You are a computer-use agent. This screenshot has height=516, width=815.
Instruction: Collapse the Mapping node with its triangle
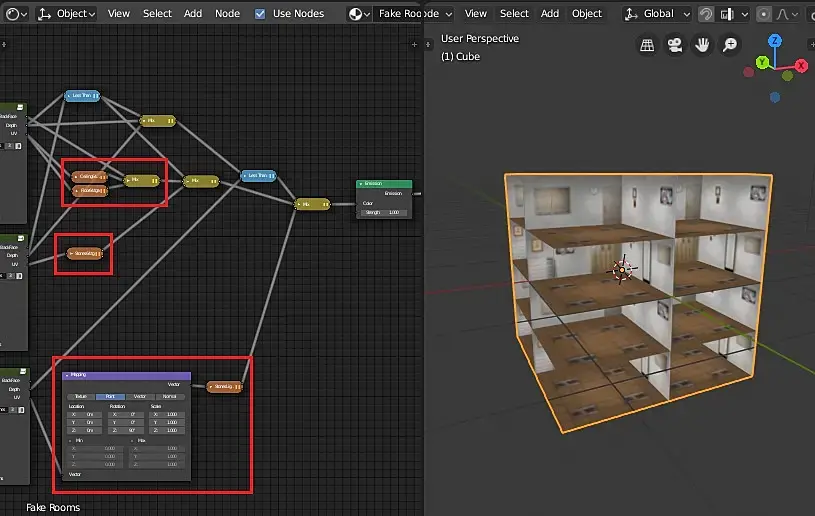(66, 375)
